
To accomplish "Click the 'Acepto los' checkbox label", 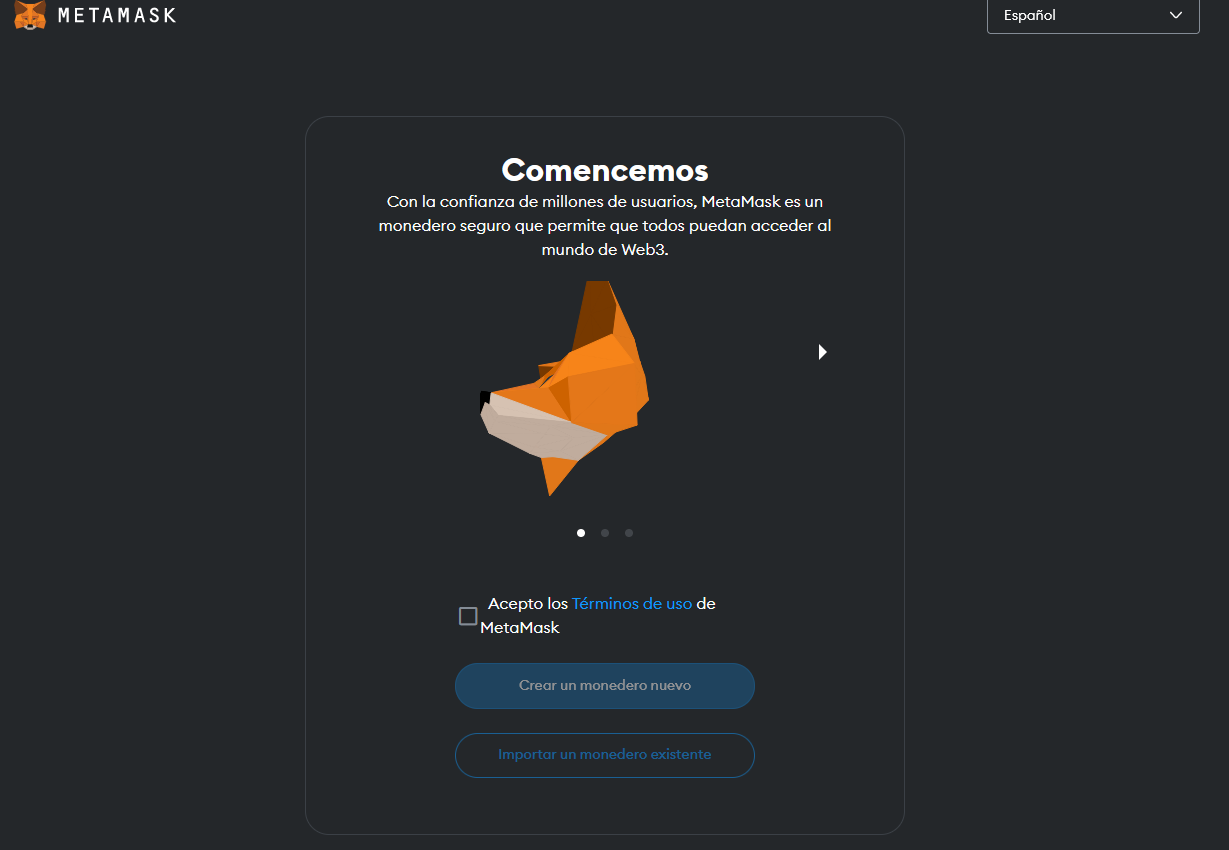I will tap(528, 604).
